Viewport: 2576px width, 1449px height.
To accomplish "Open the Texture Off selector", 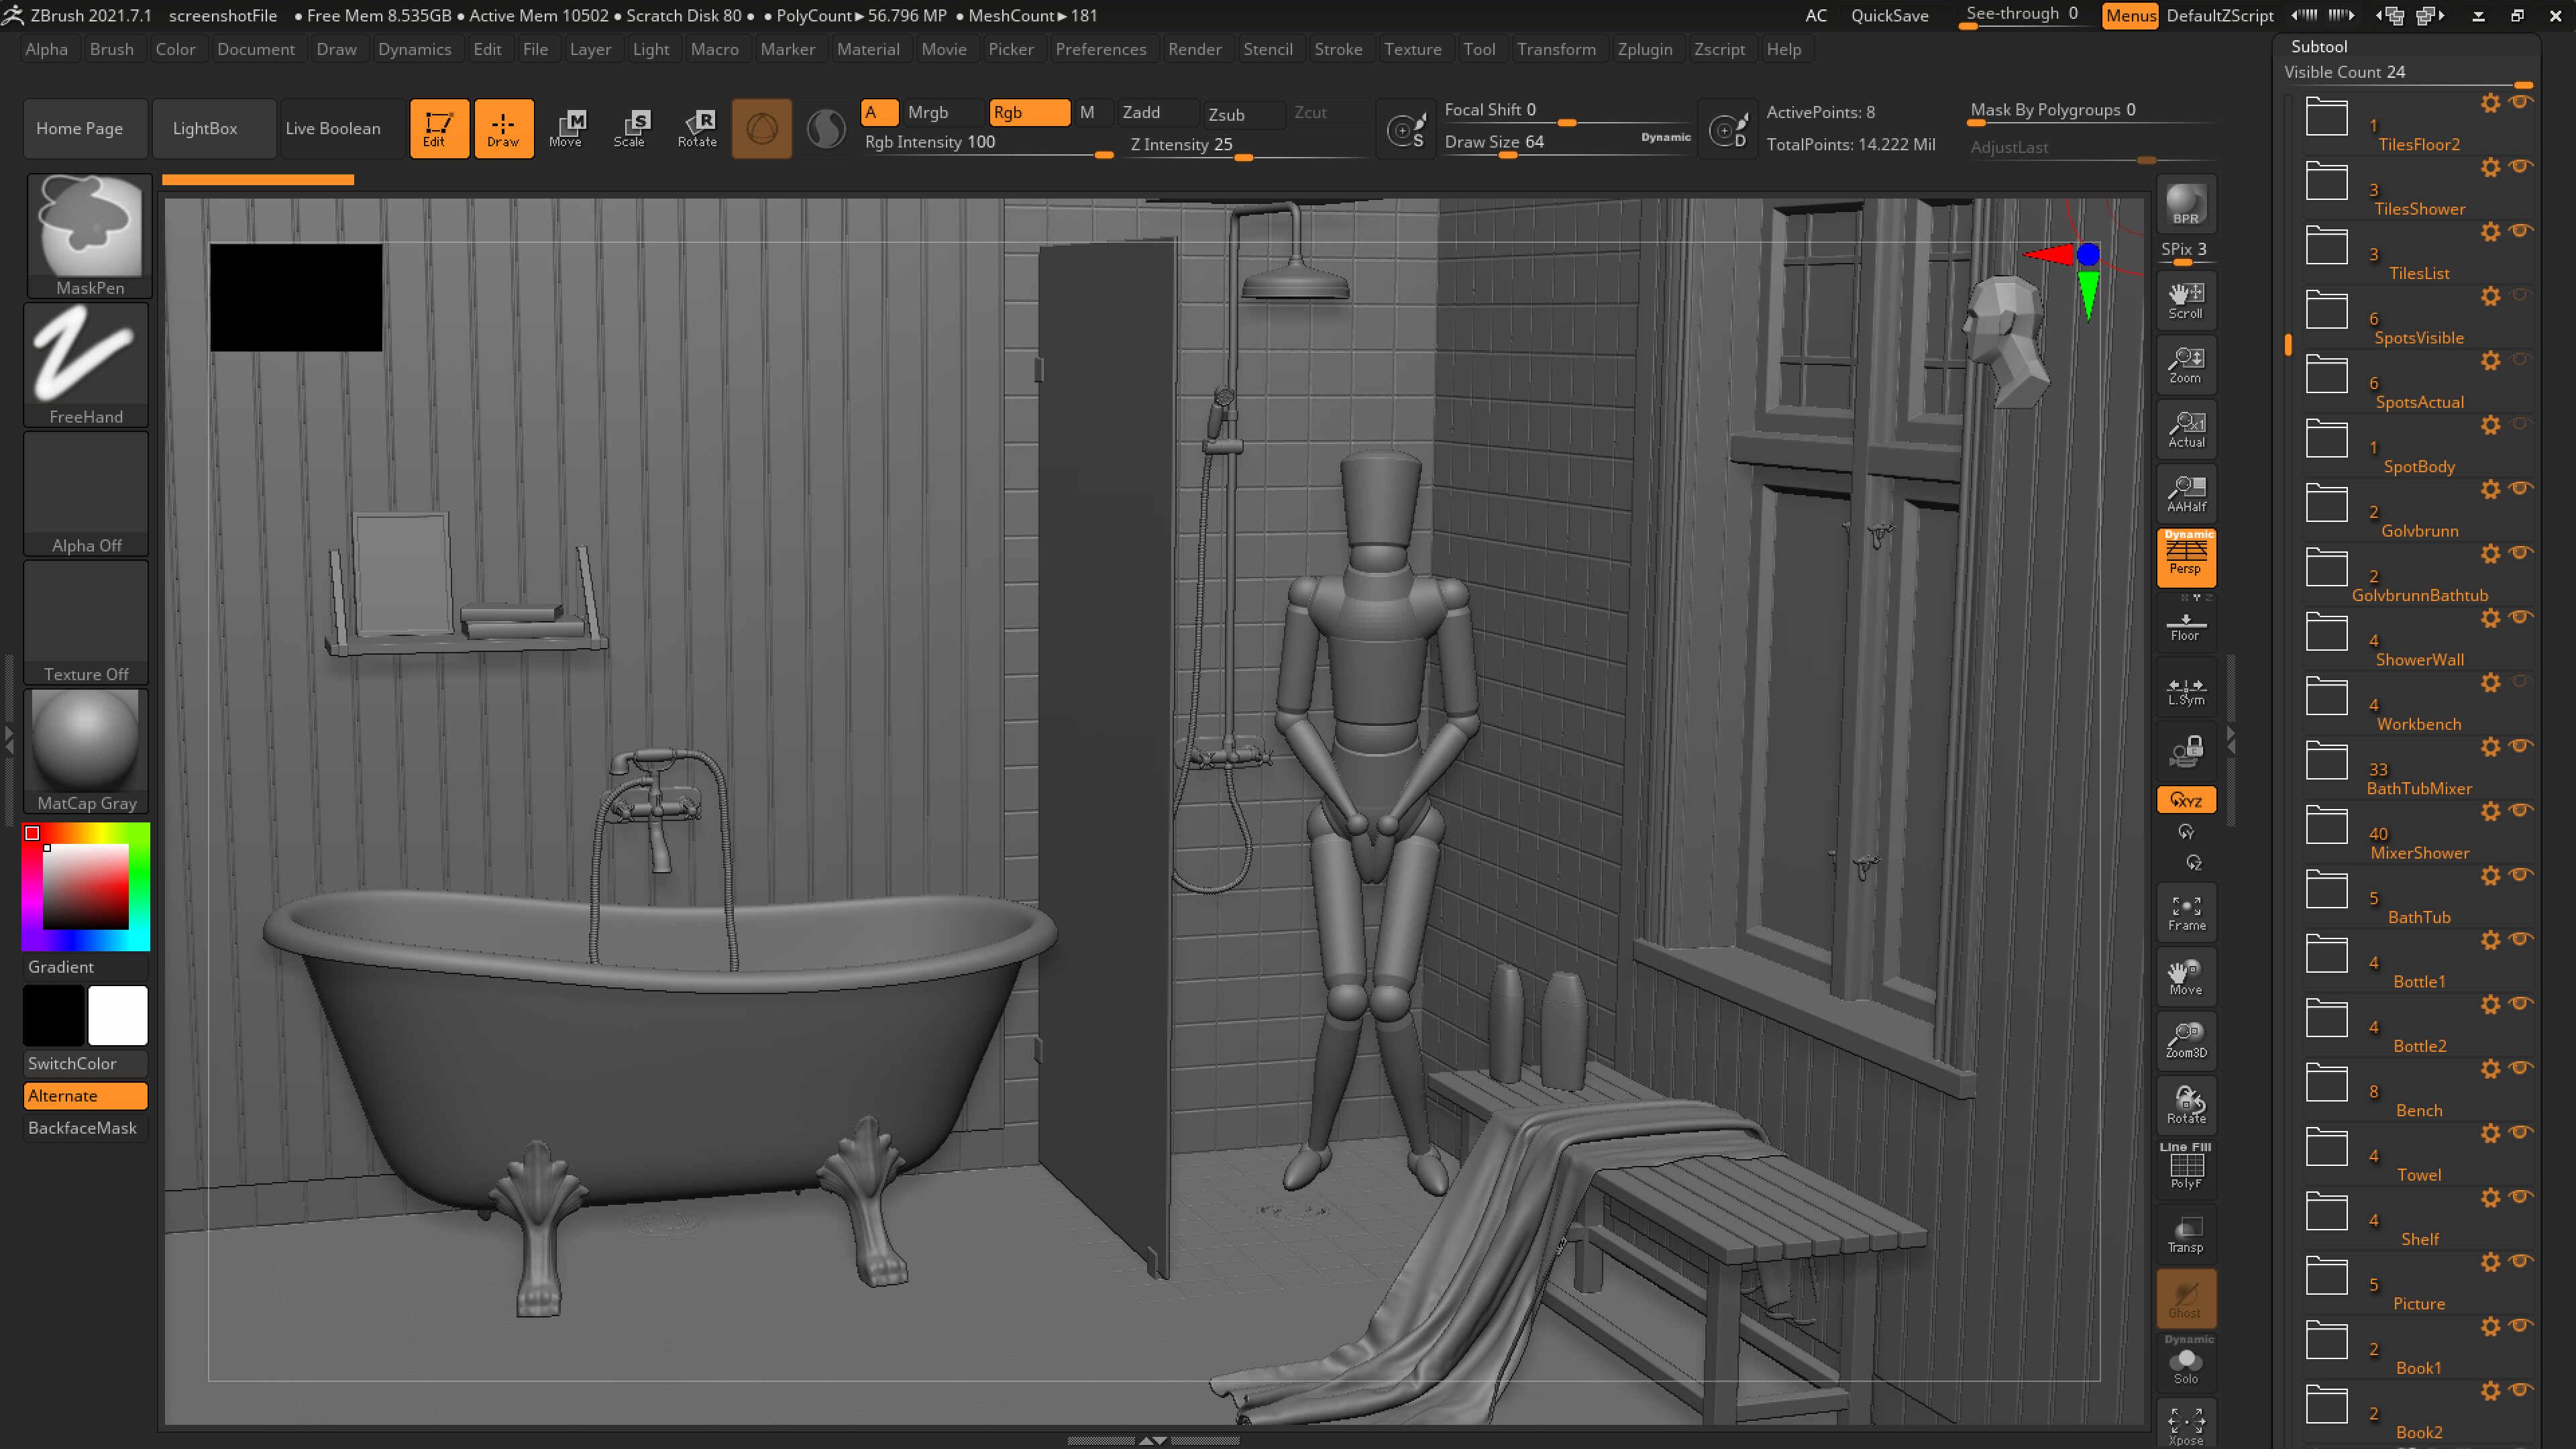I will (x=86, y=622).
